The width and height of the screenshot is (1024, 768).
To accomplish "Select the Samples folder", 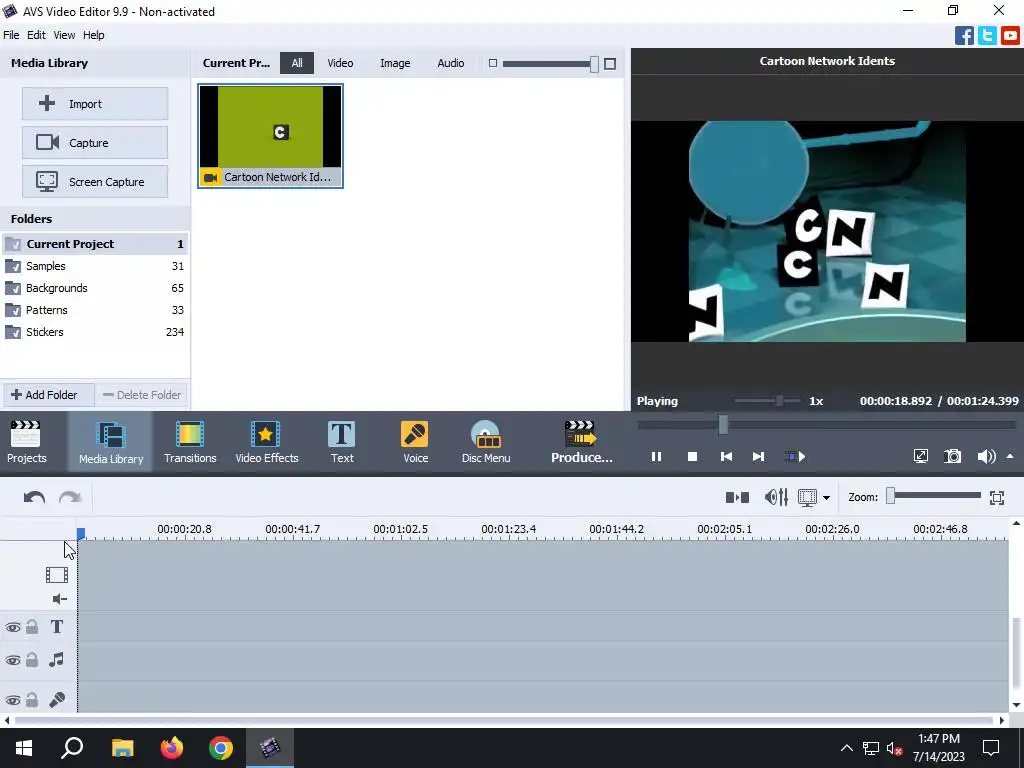I will click(95, 266).
